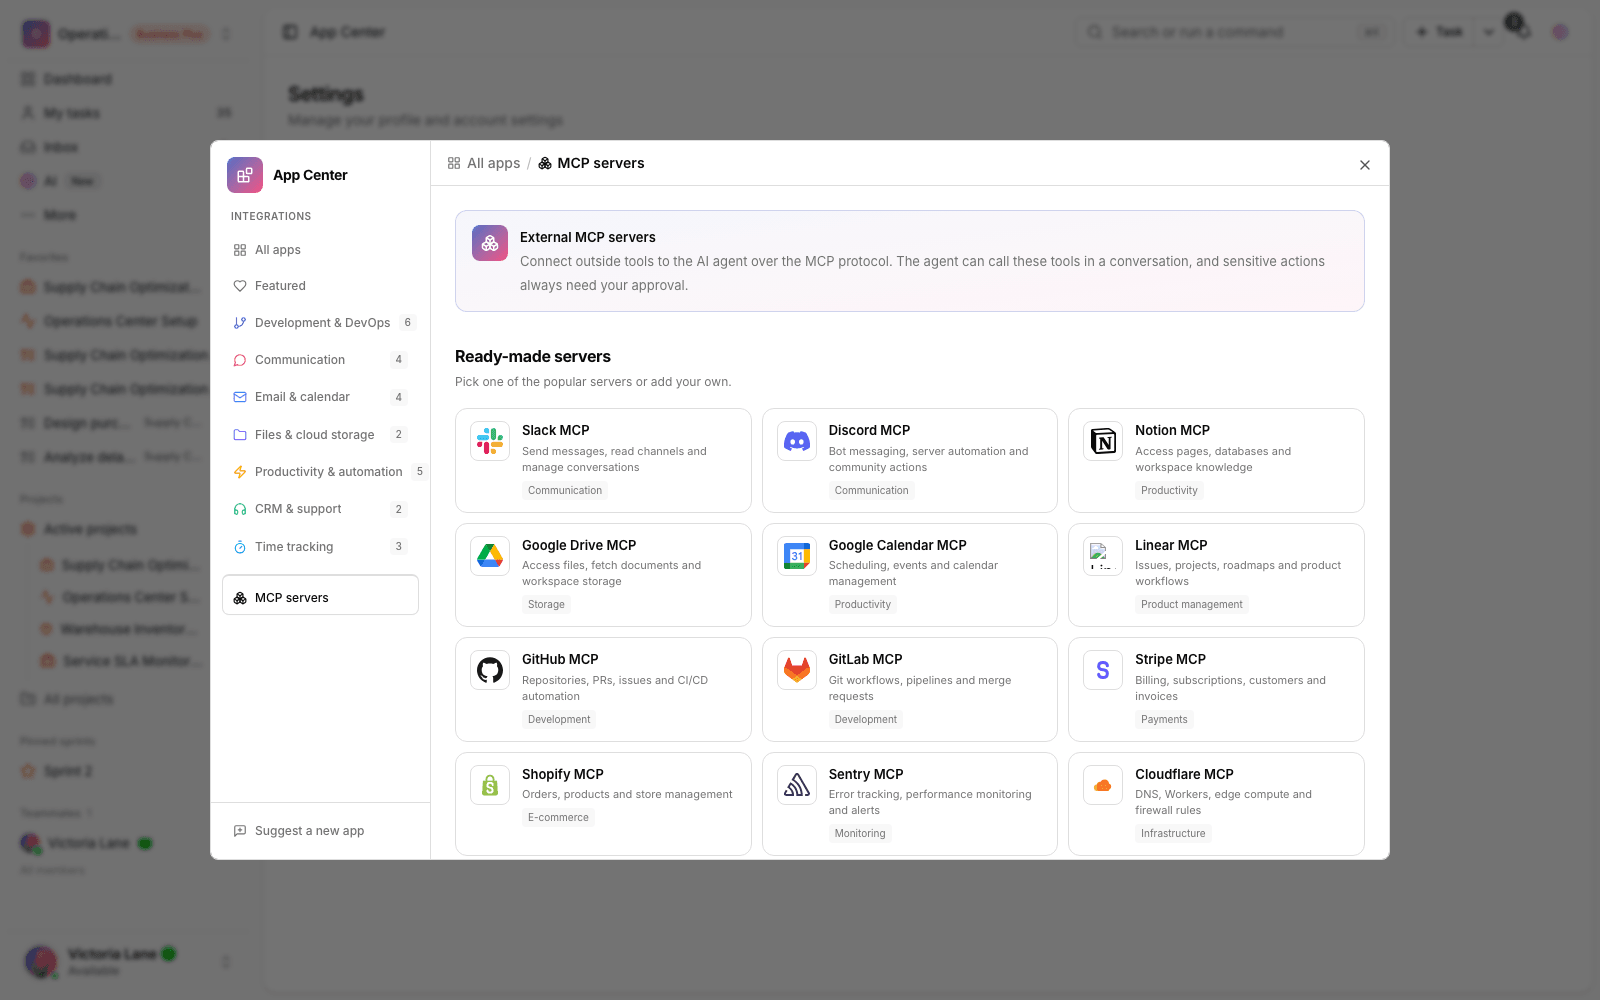This screenshot has width=1600, height=1000.
Task: Open the Linear MCP card title
Action: click(1171, 545)
